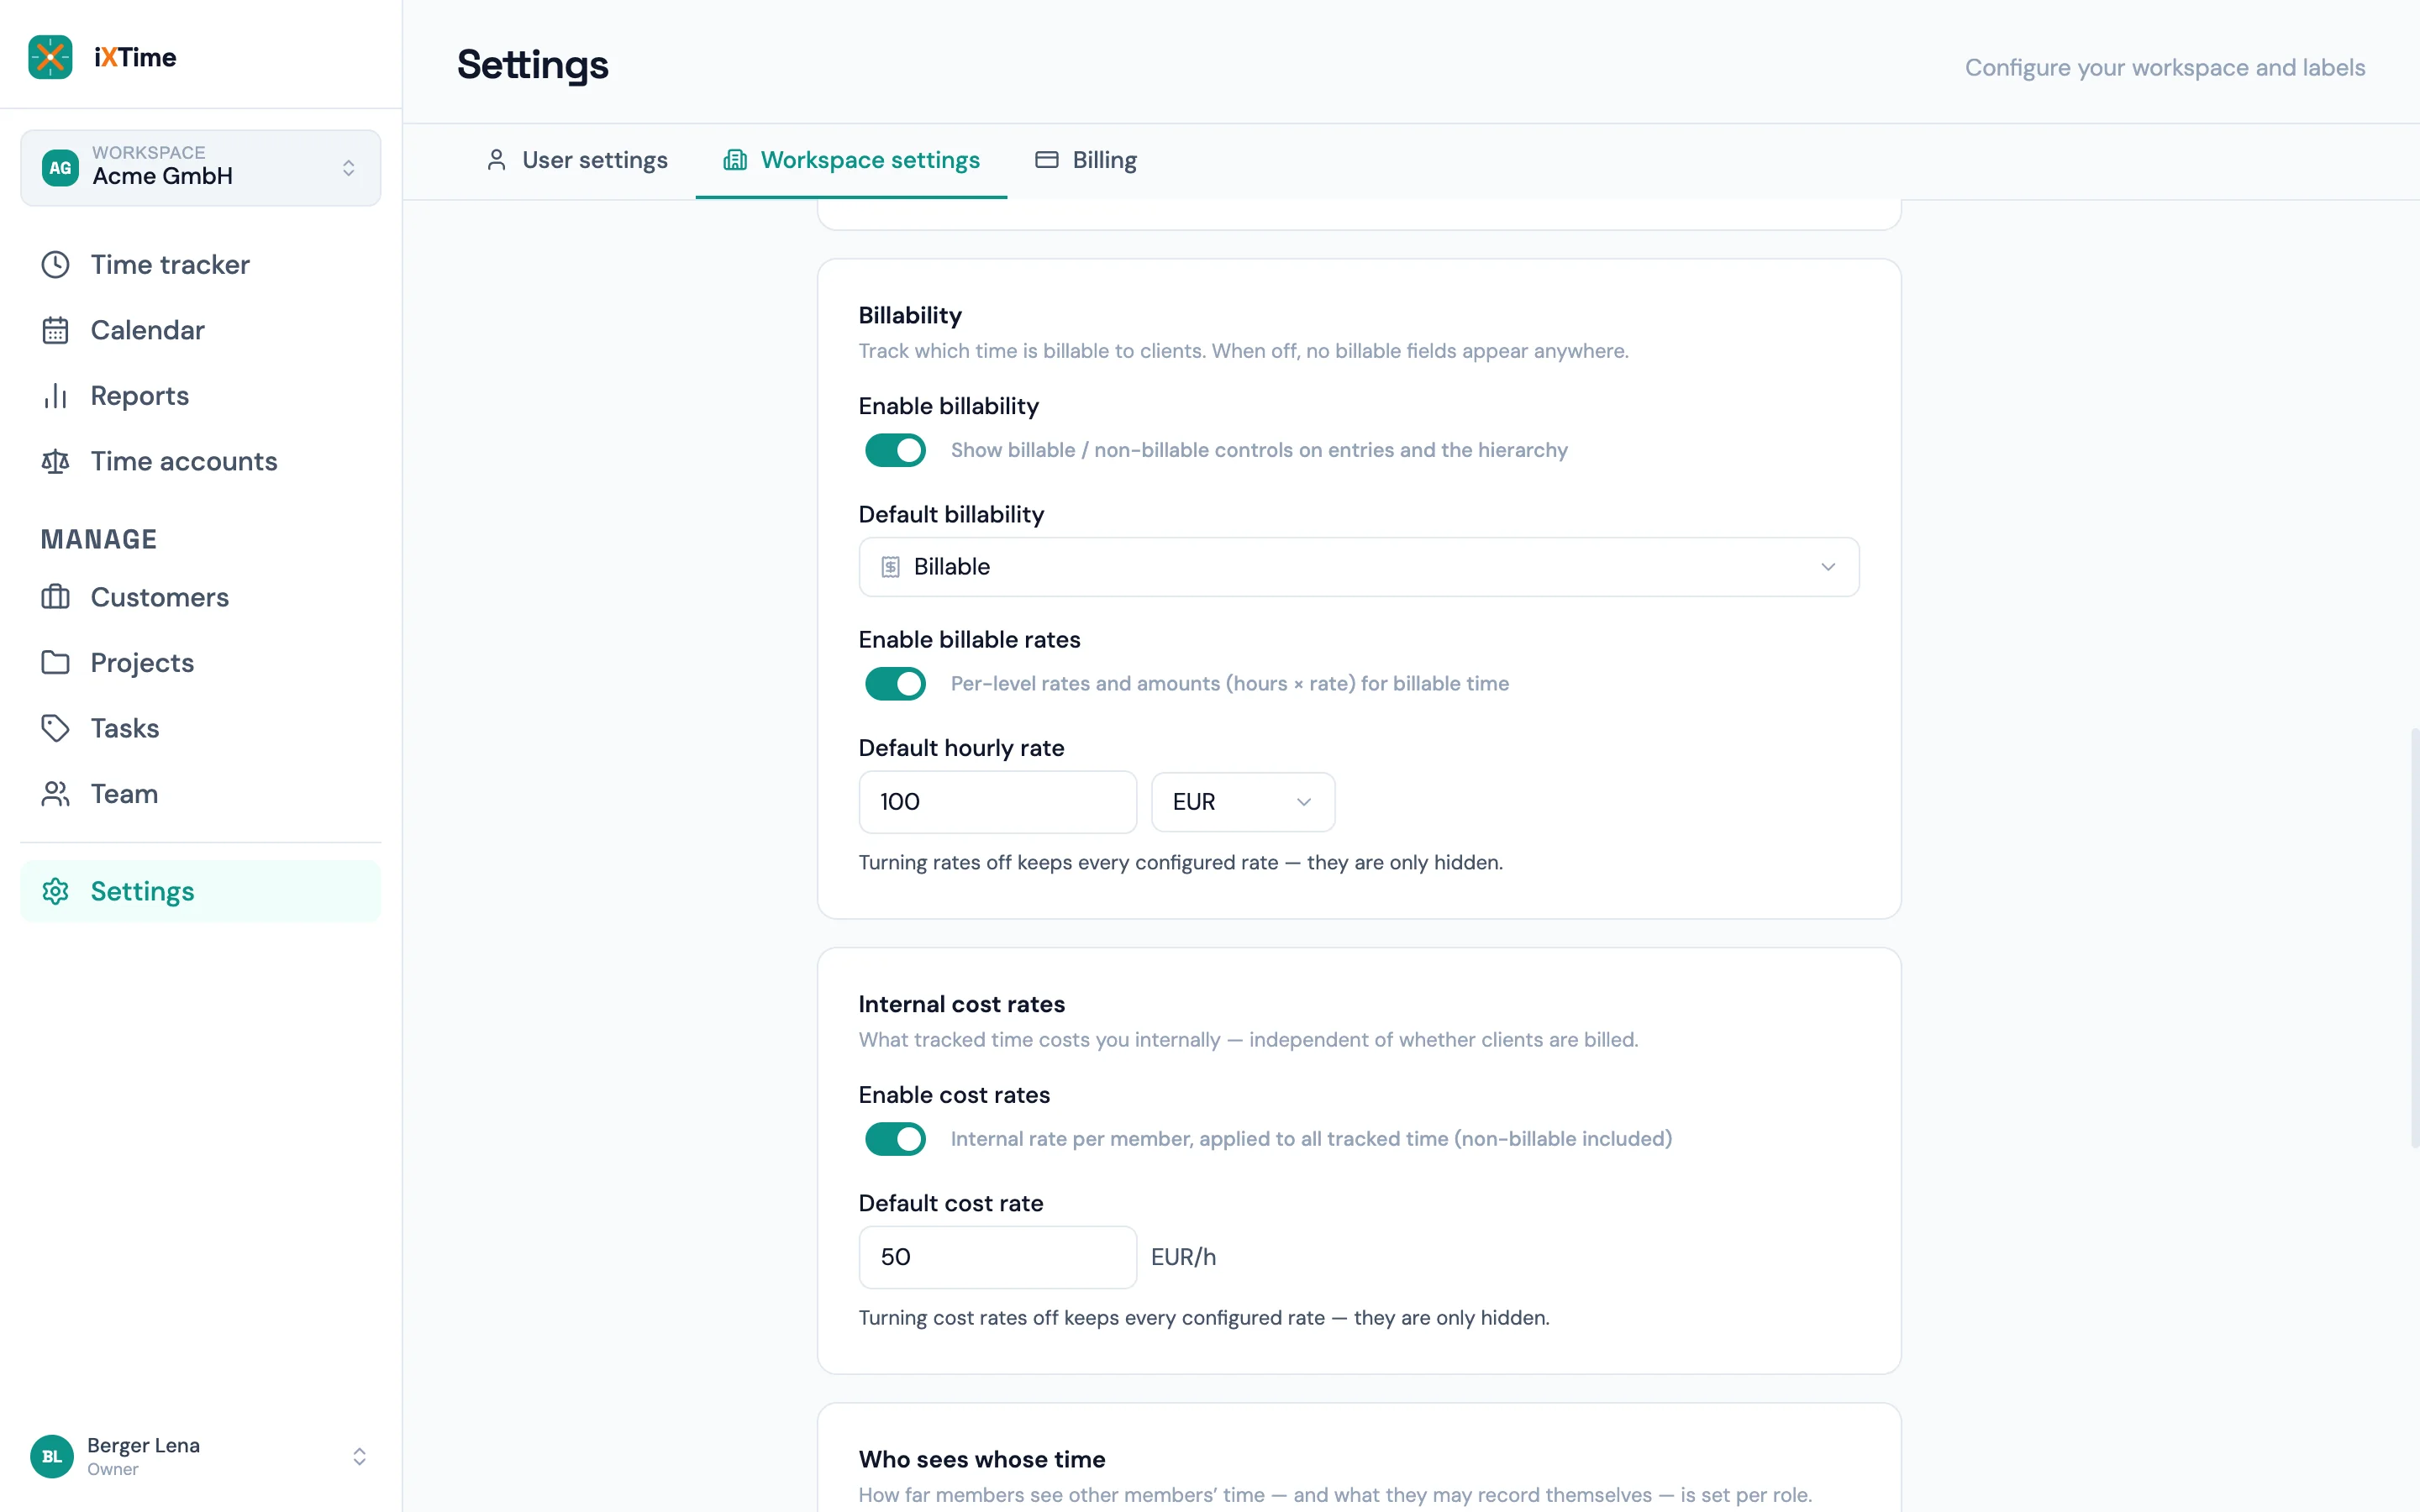Open Reports page
Image resolution: width=2420 pixels, height=1512 pixels.
pyautogui.click(x=200, y=396)
